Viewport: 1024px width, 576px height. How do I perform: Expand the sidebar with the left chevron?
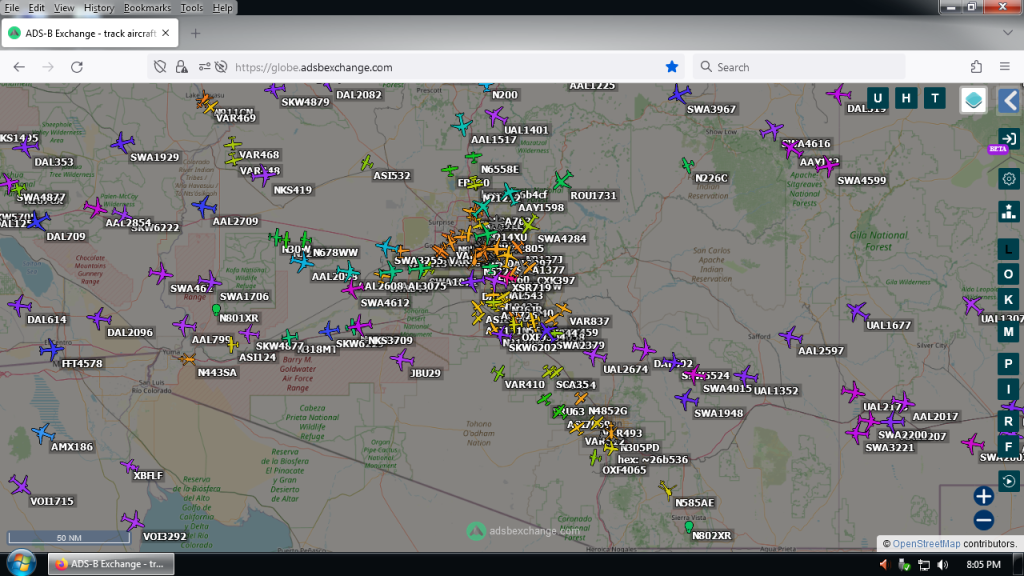pos(1010,101)
